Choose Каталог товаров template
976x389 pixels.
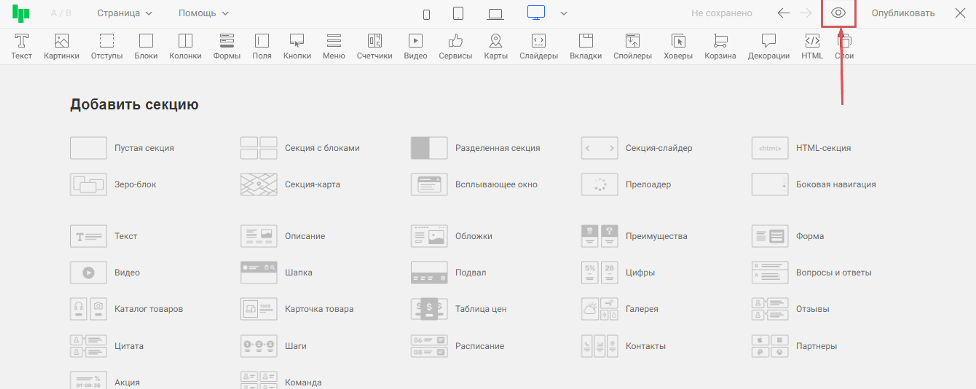[127, 309]
